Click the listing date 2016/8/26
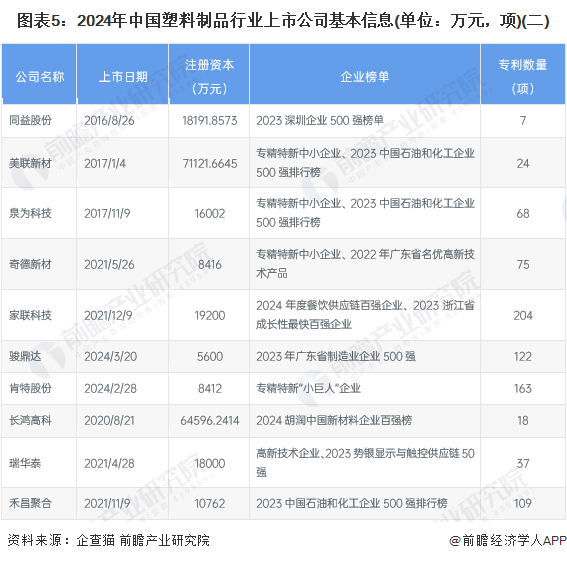Screen dimensions: 567x561 pyautogui.click(x=109, y=120)
